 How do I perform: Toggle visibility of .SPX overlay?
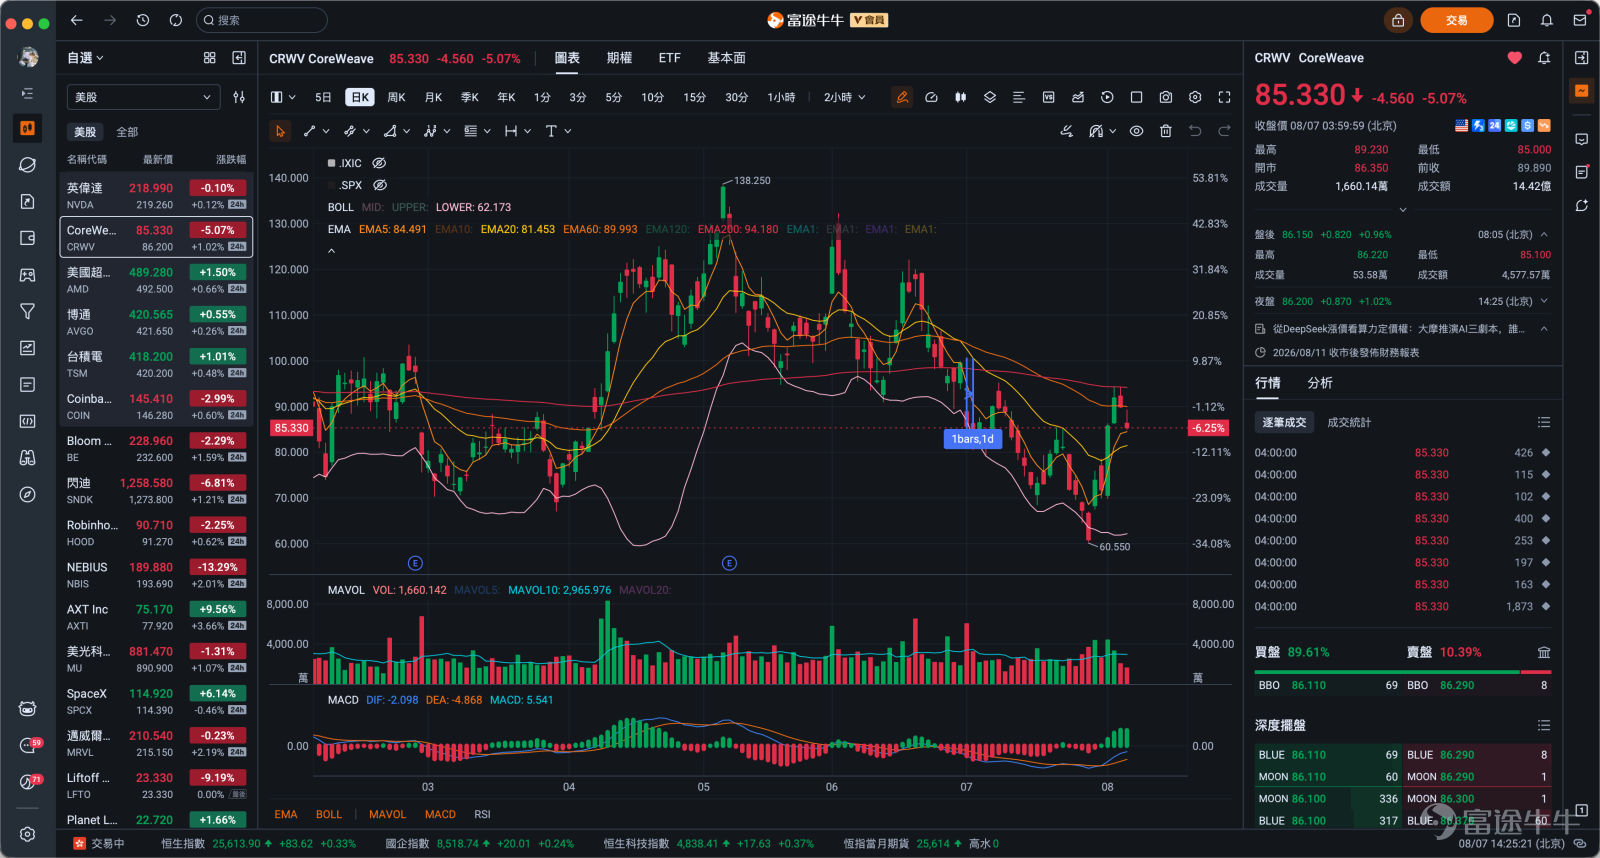380,185
